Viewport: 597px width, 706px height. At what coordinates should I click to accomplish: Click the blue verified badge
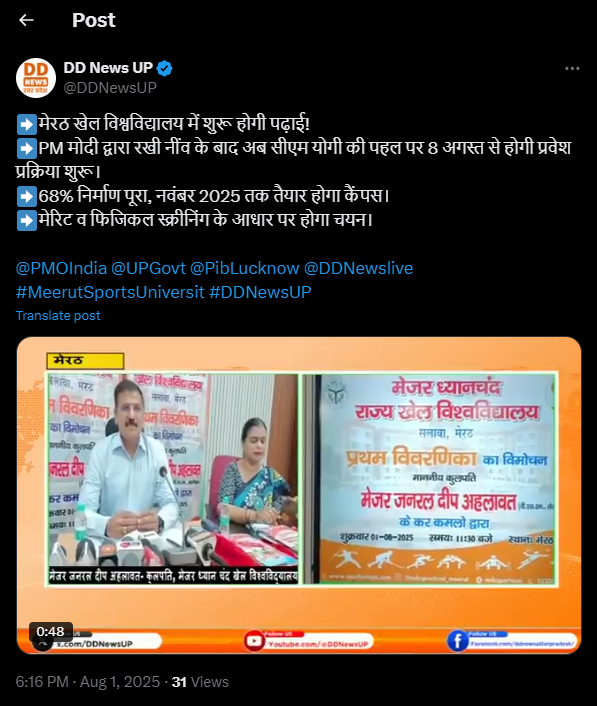coord(164,68)
